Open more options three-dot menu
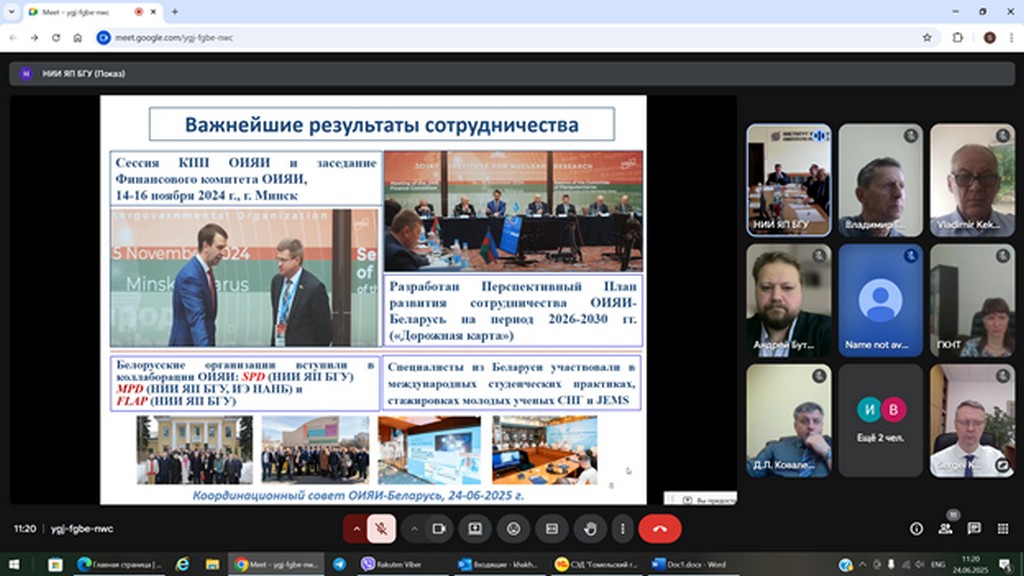This screenshot has height=576, width=1024. 623,528
